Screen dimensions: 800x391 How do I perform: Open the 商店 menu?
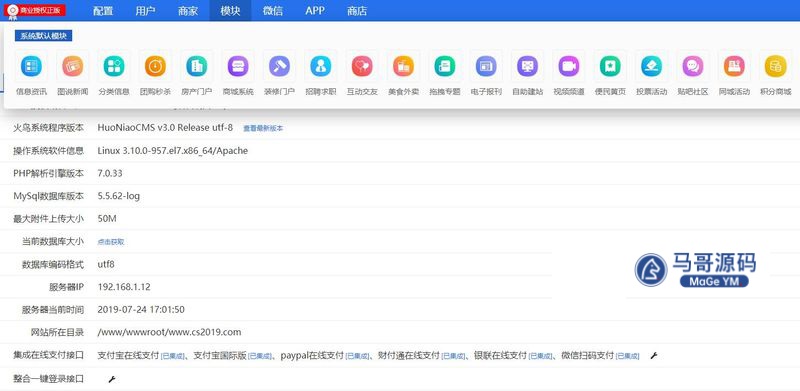[357, 11]
